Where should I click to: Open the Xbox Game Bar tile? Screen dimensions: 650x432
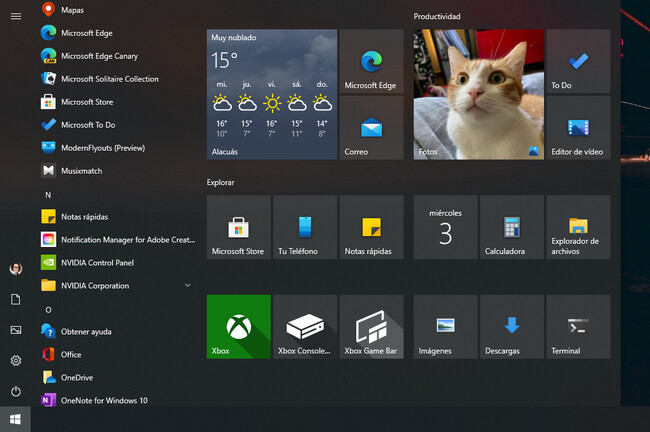click(x=371, y=327)
